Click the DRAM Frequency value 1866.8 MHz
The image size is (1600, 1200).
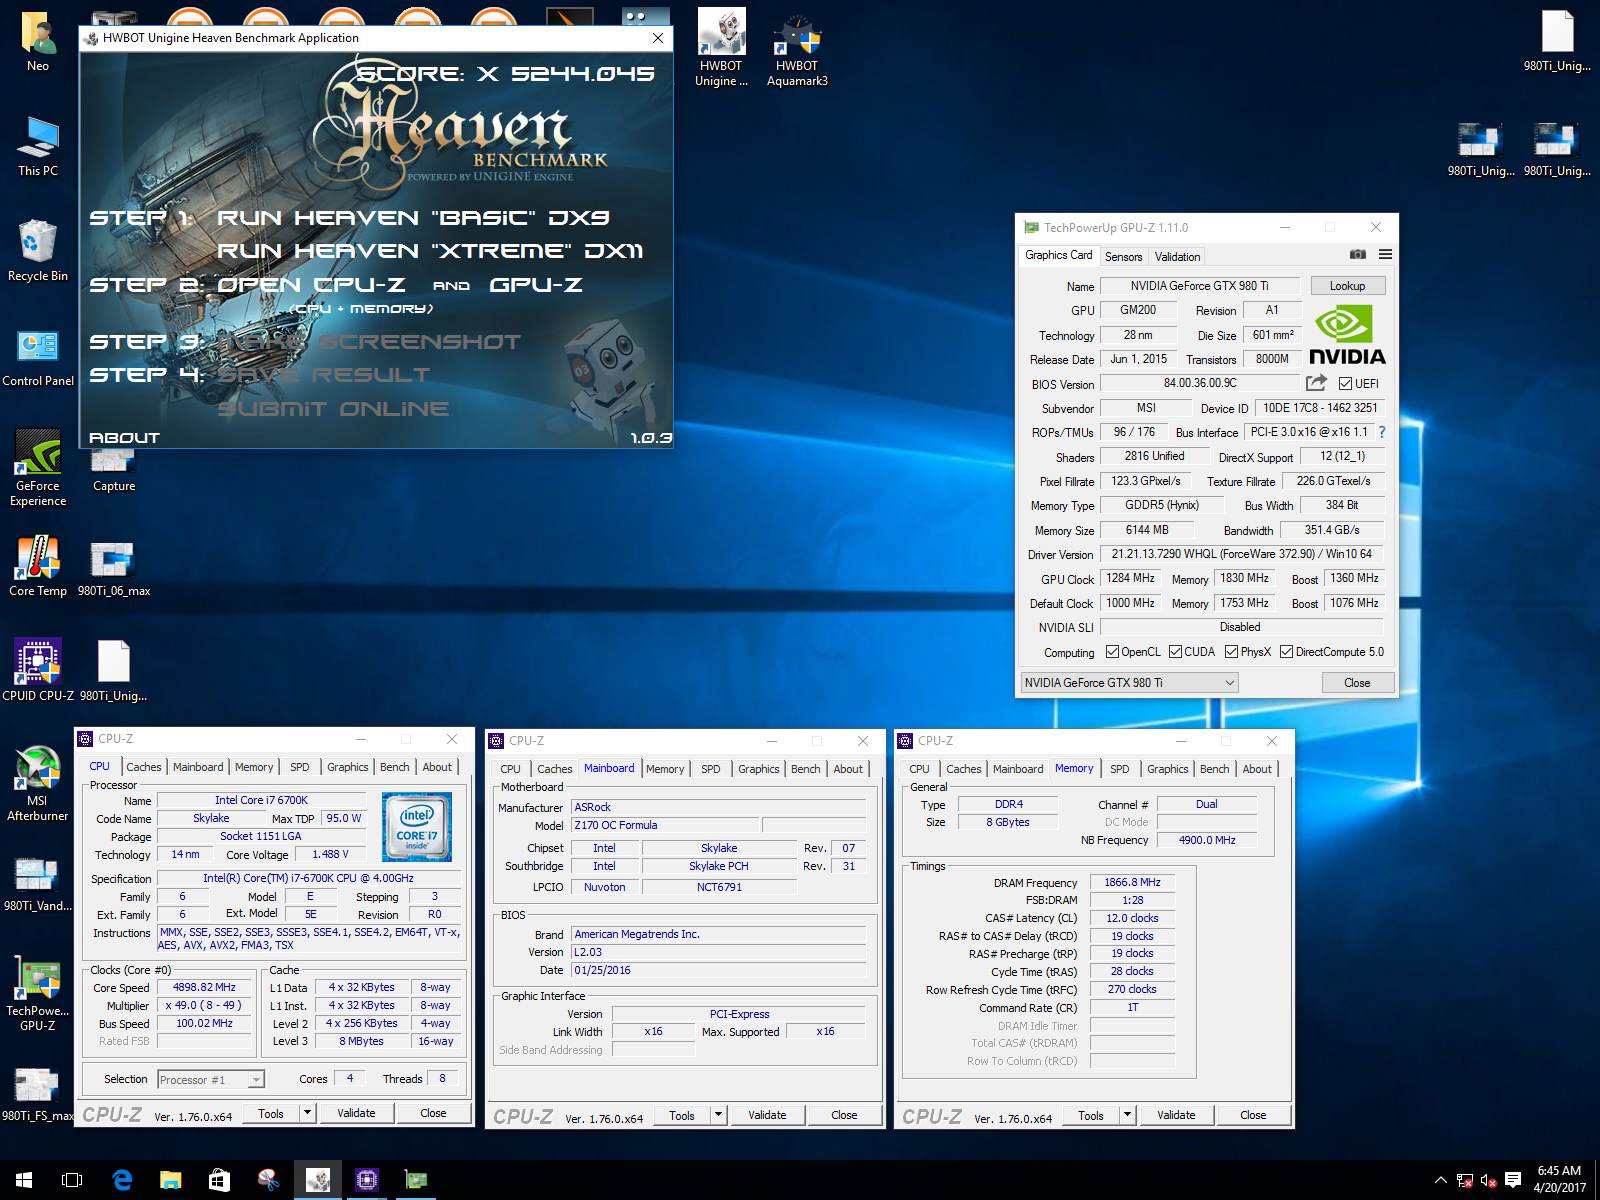click(1132, 882)
